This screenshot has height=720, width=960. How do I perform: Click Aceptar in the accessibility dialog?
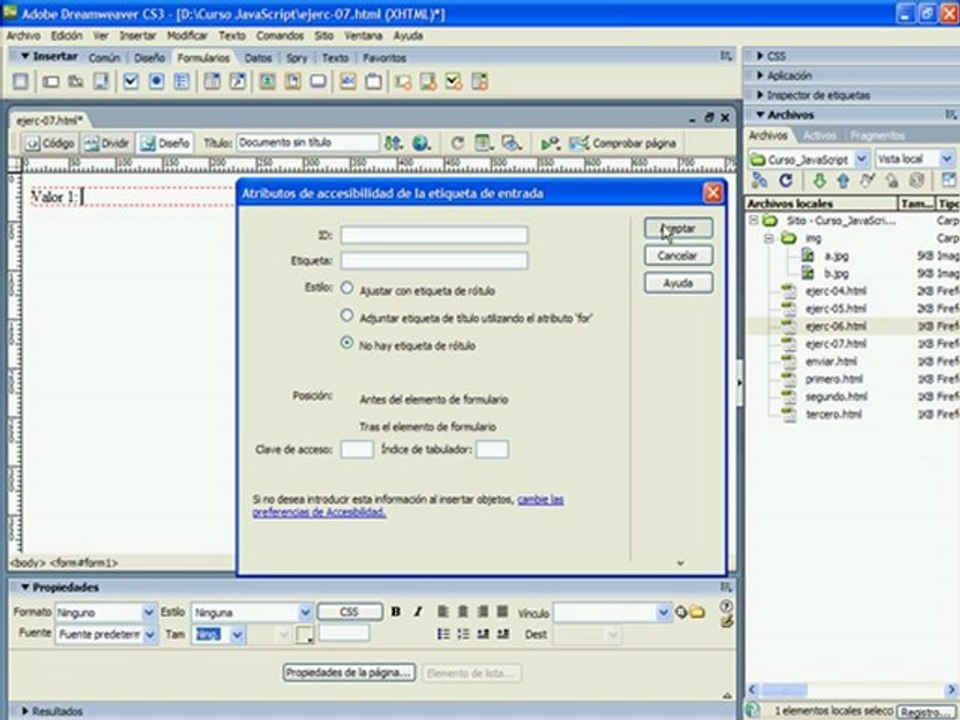pyautogui.click(x=678, y=228)
